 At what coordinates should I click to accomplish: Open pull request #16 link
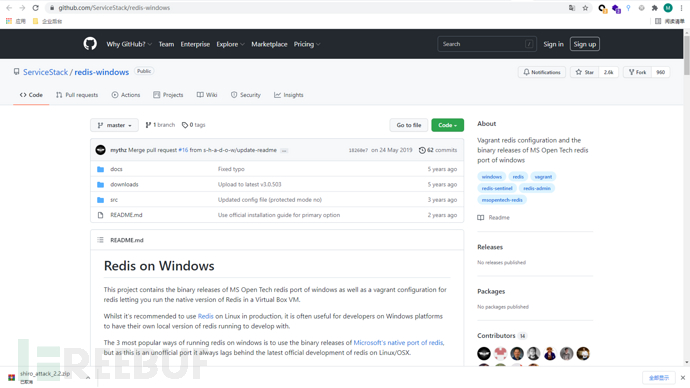183,150
